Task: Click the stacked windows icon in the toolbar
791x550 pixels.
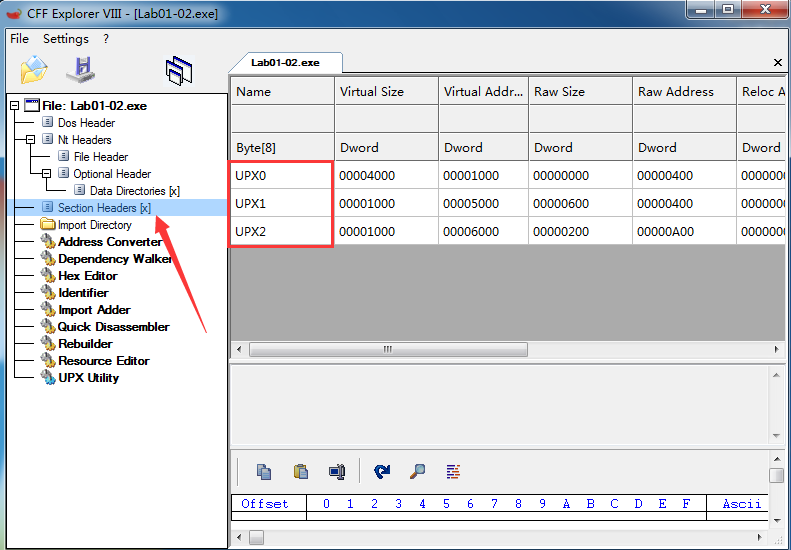Action: click(x=179, y=71)
